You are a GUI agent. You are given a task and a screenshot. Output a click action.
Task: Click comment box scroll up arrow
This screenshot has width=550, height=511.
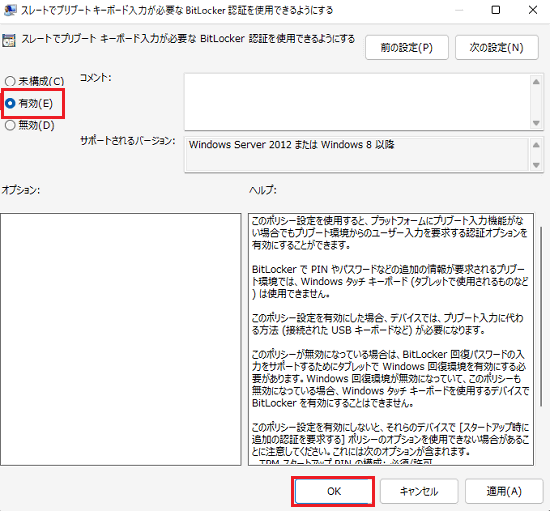pyautogui.click(x=536, y=82)
